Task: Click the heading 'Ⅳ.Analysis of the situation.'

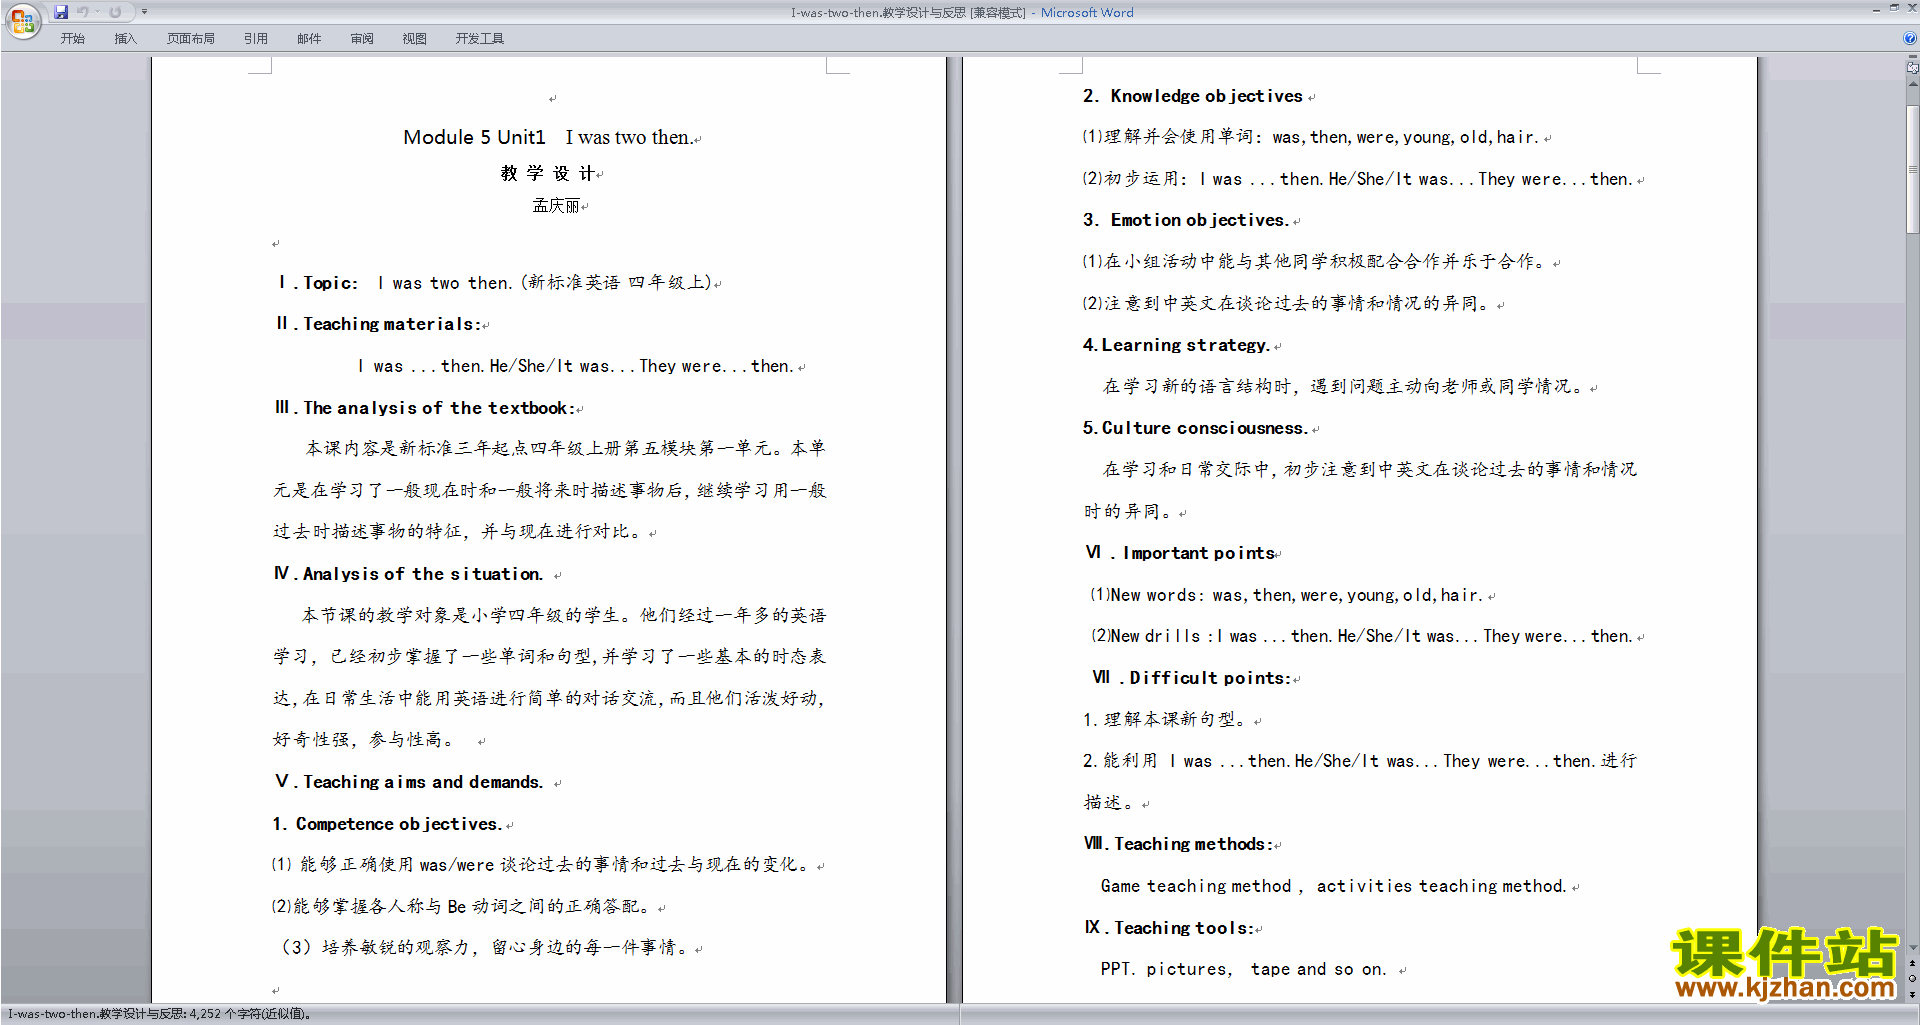Action: point(409,574)
